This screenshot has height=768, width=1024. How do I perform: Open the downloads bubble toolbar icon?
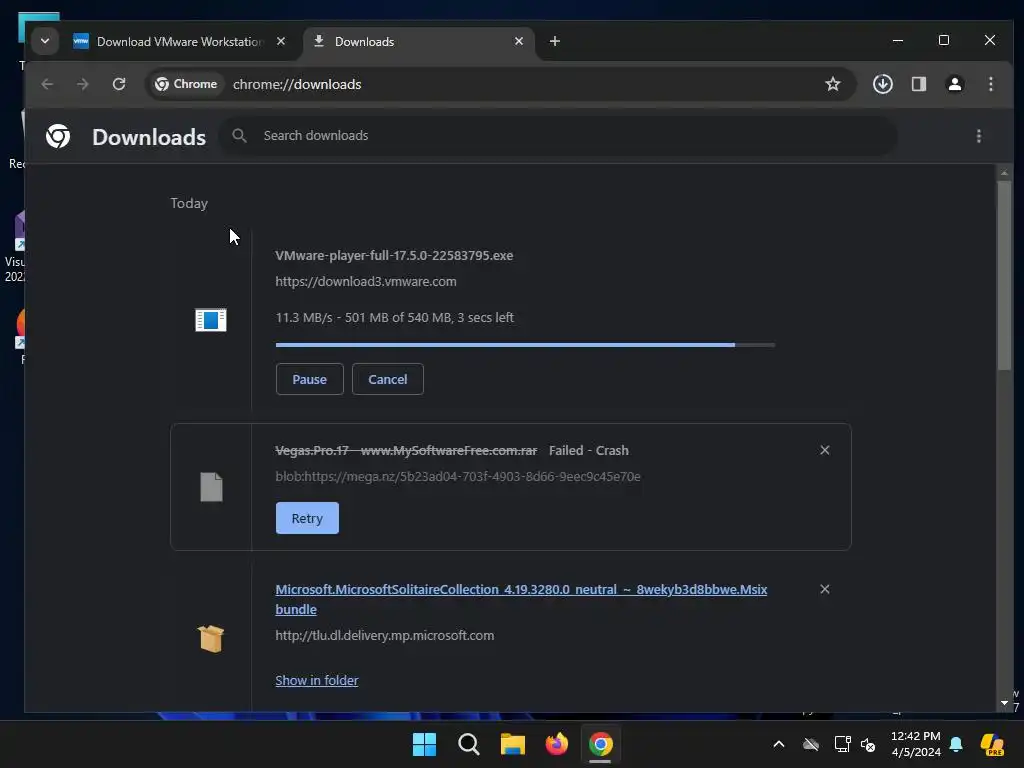(882, 84)
